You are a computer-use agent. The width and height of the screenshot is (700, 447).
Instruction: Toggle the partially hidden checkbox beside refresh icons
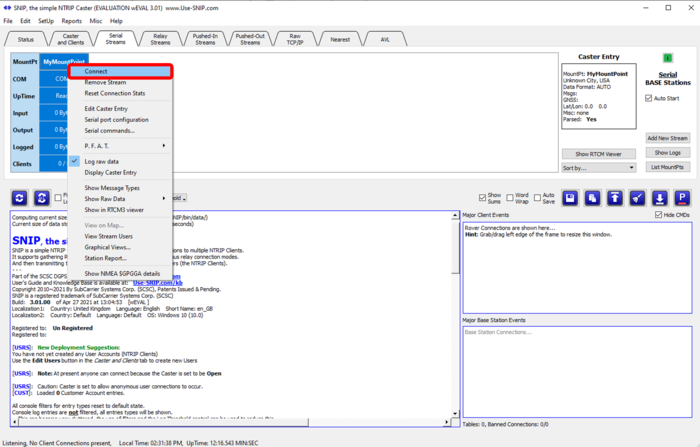coord(58,198)
